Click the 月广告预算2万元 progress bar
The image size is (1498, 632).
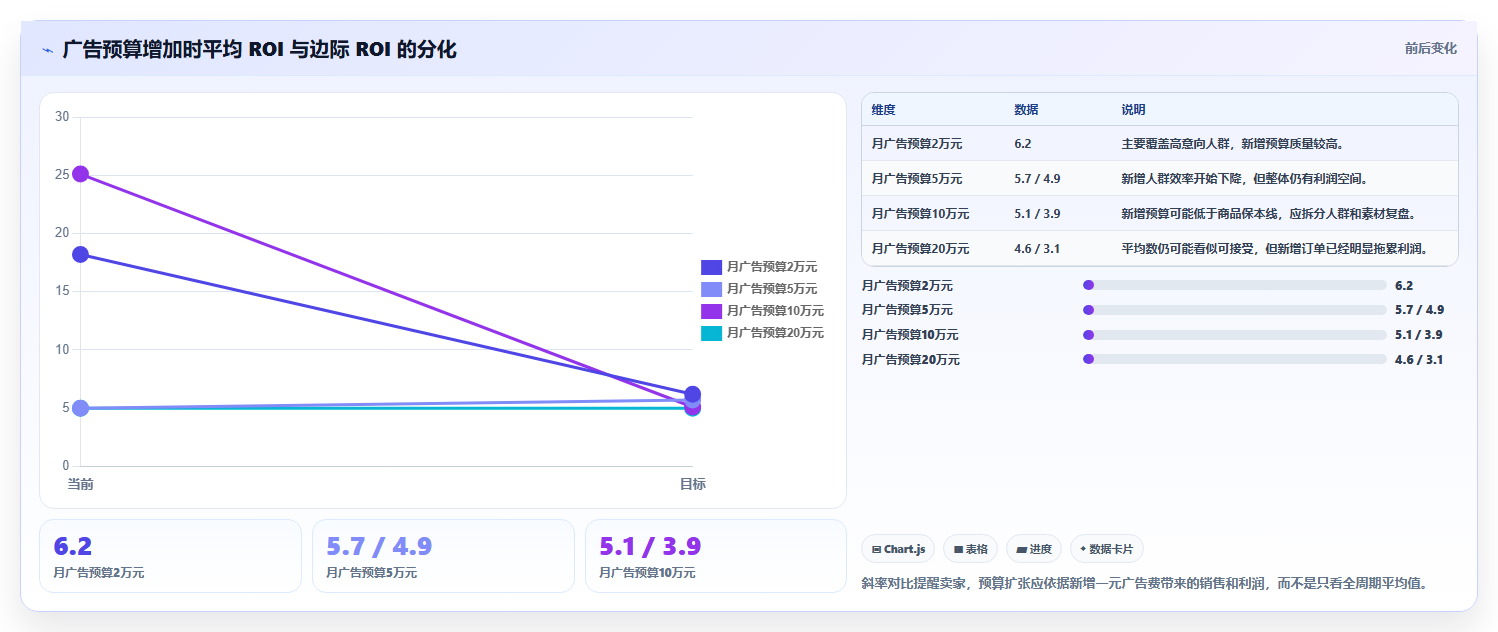point(1235,286)
